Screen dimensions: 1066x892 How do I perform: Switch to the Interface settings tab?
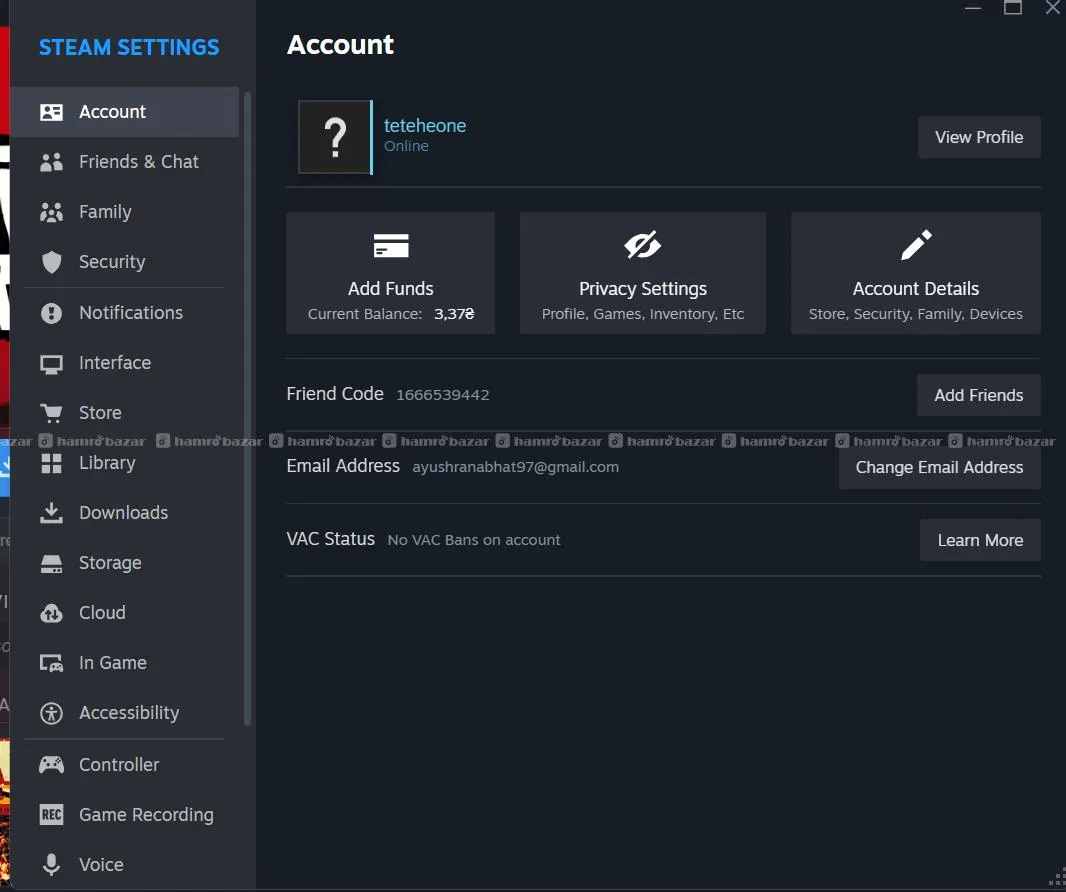coord(115,363)
